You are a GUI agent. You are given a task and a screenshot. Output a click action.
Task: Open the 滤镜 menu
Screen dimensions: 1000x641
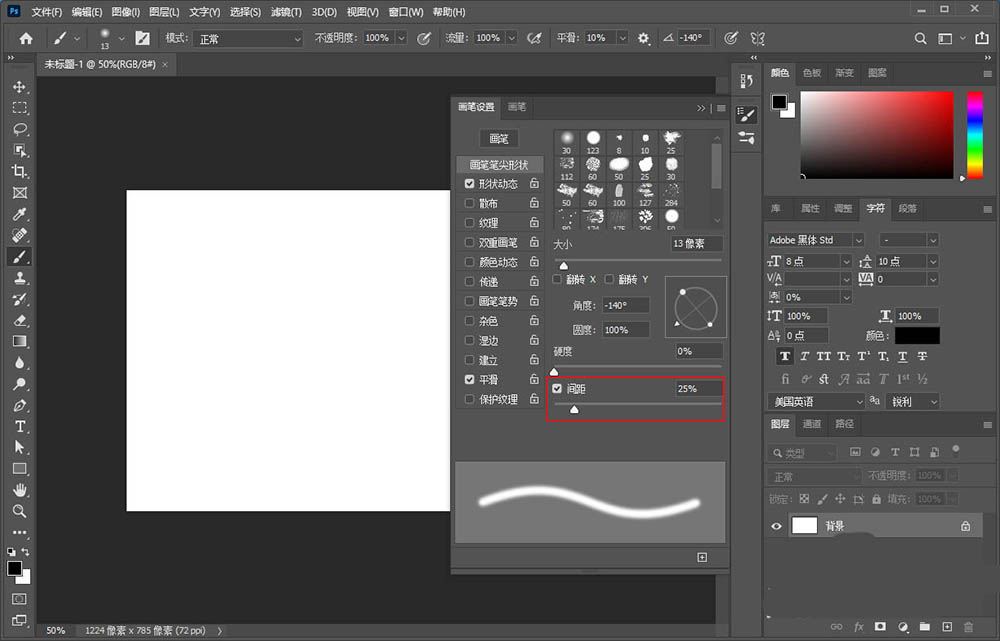point(285,12)
